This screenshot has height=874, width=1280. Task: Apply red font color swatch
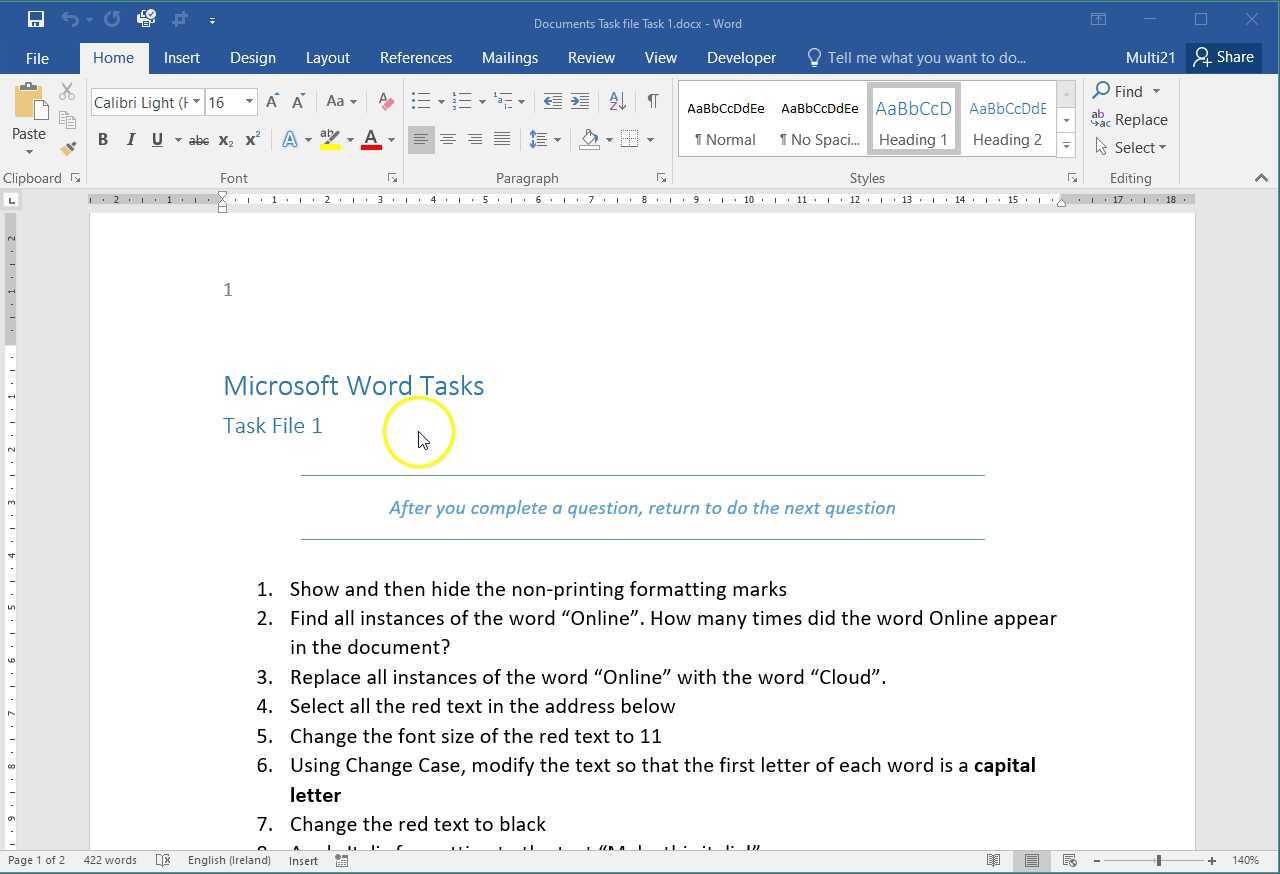pyautogui.click(x=371, y=140)
